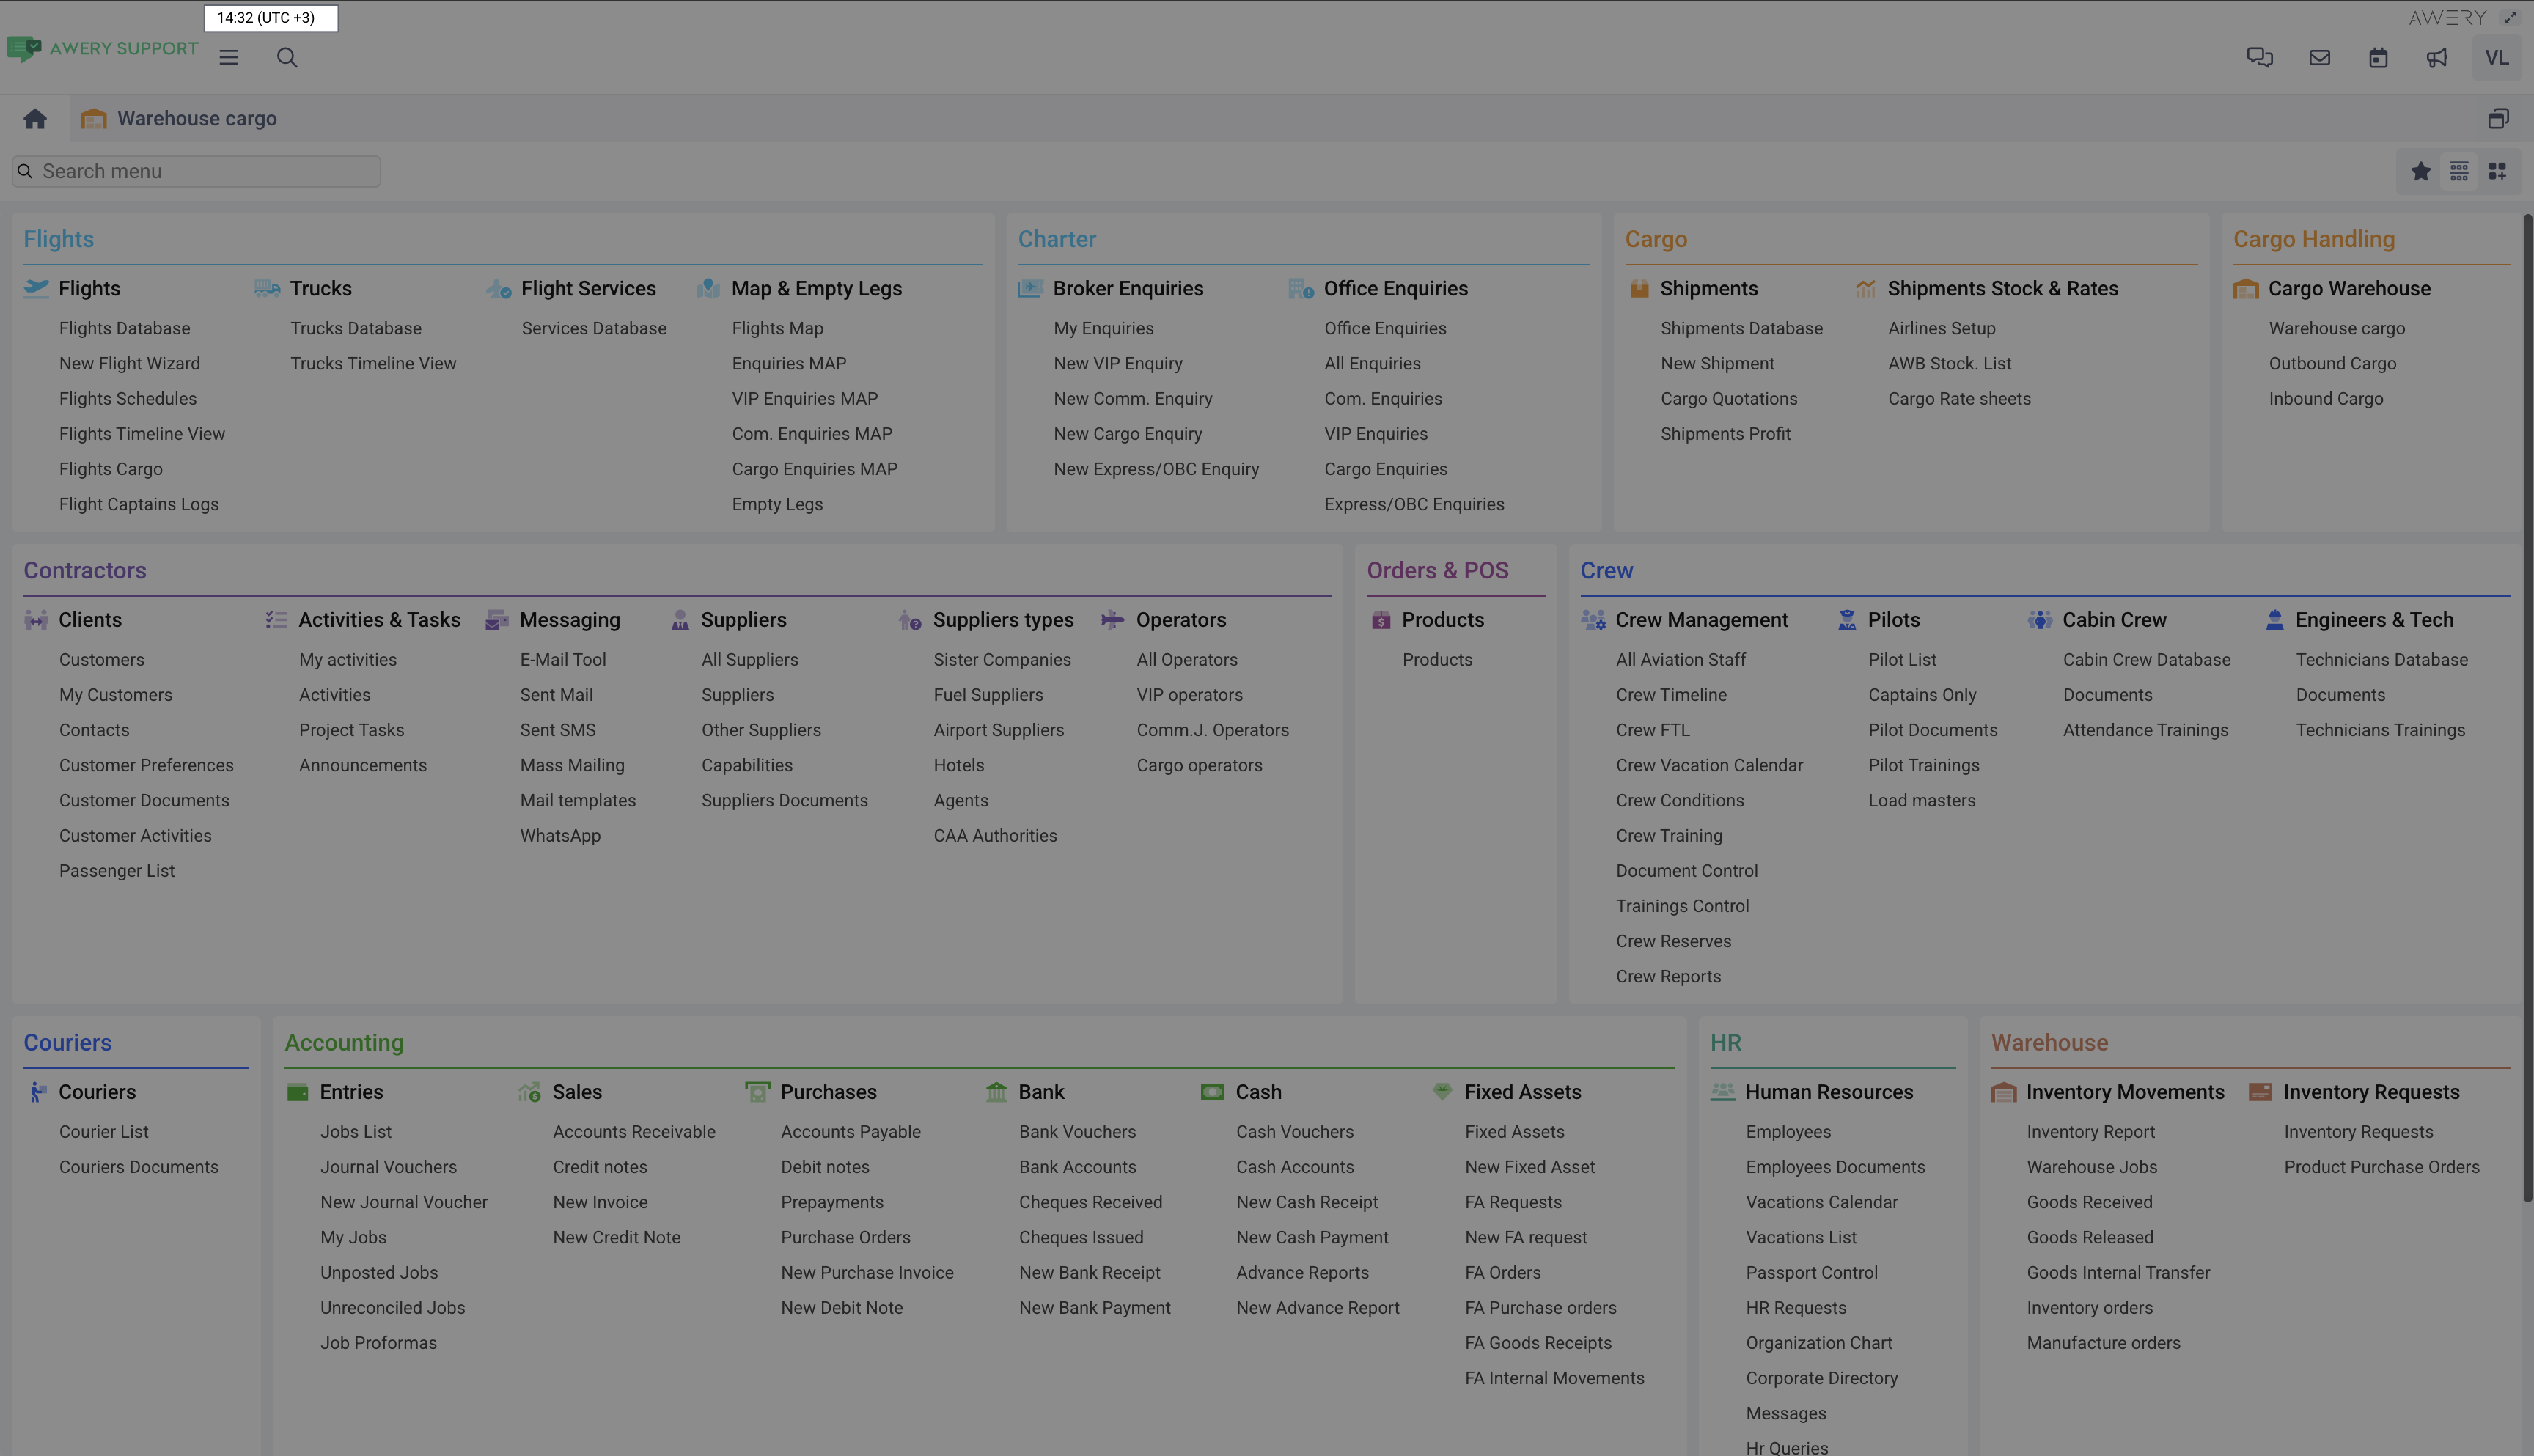The width and height of the screenshot is (2534, 1456).
Task: Open Crew Timeline menu item
Action: [x=1670, y=694]
